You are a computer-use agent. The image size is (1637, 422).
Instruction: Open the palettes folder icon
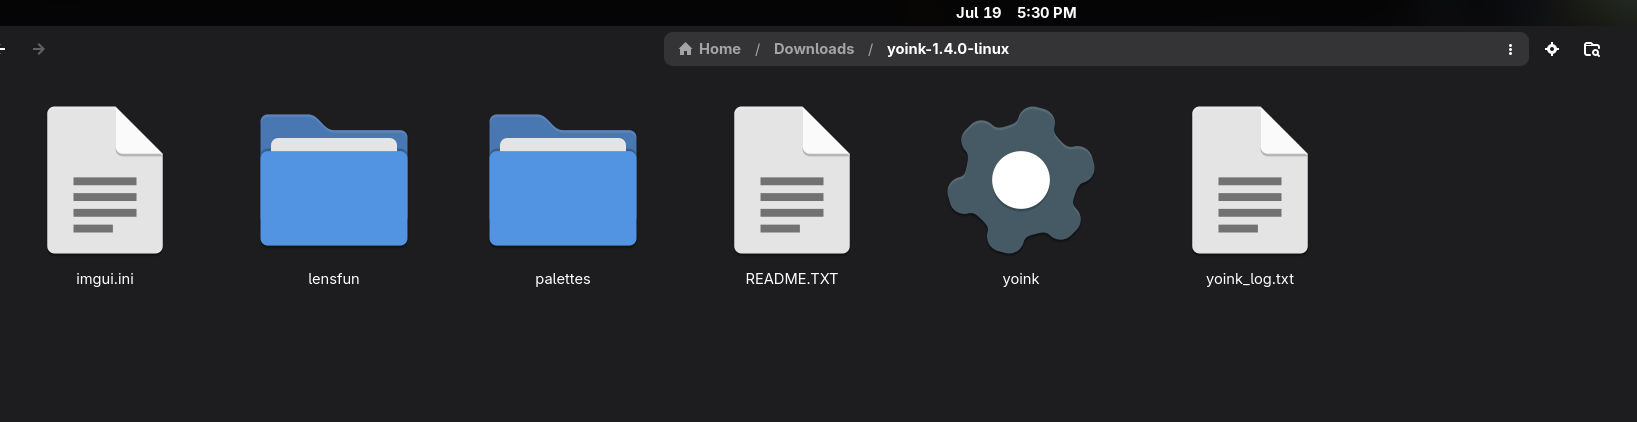[x=563, y=180]
